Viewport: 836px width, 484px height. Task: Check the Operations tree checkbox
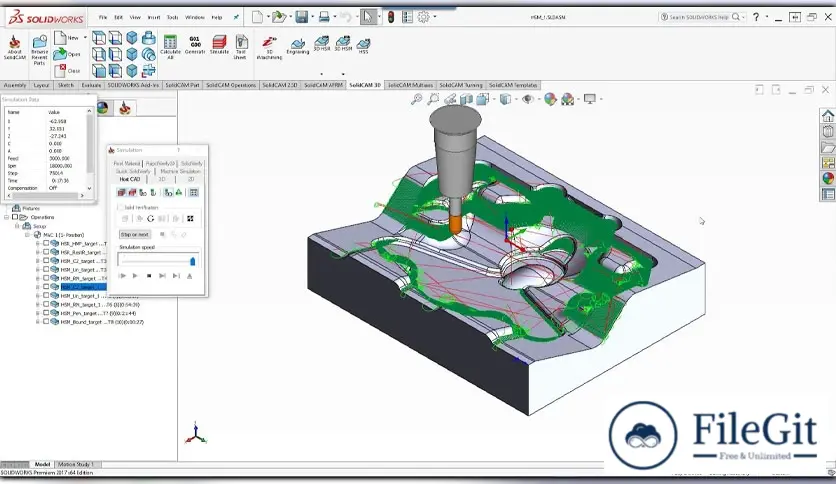(x=15, y=217)
